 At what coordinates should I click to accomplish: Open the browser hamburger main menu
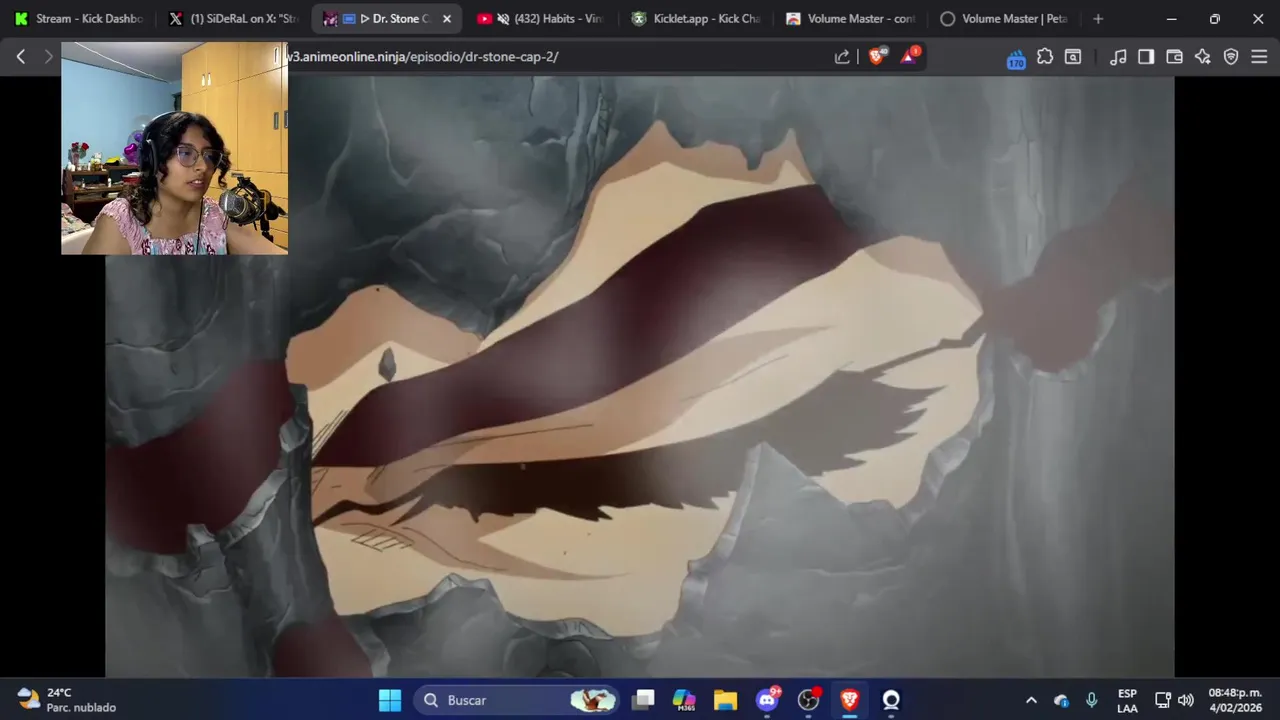(1259, 57)
